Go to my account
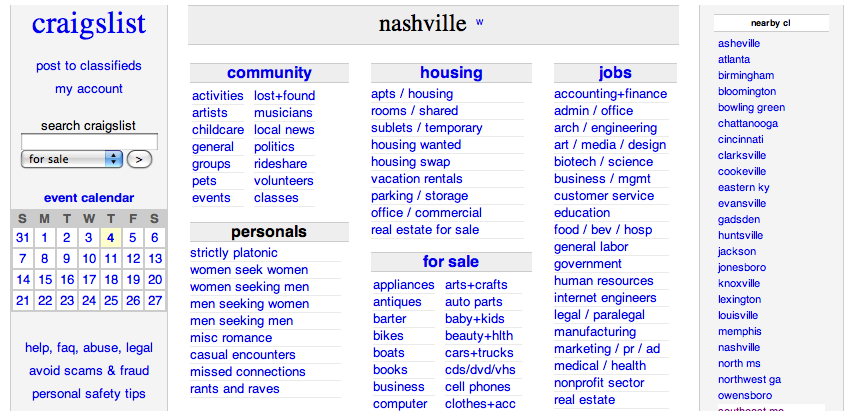This screenshot has width=853, height=411. [x=89, y=89]
